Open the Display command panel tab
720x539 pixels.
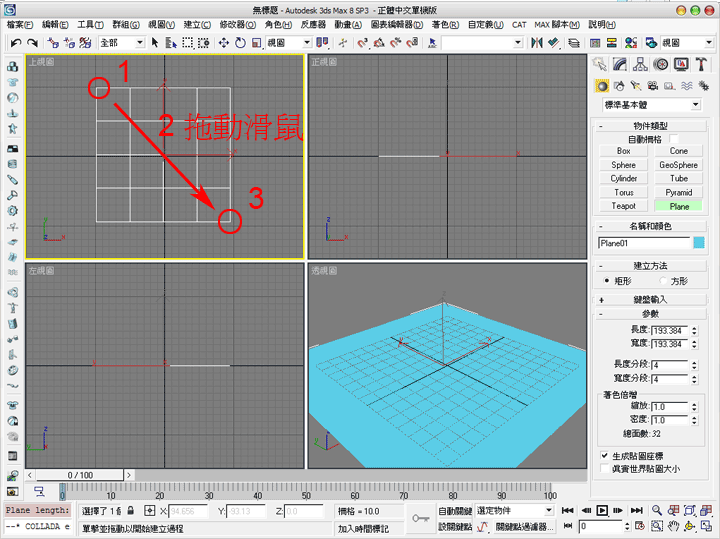(681, 64)
